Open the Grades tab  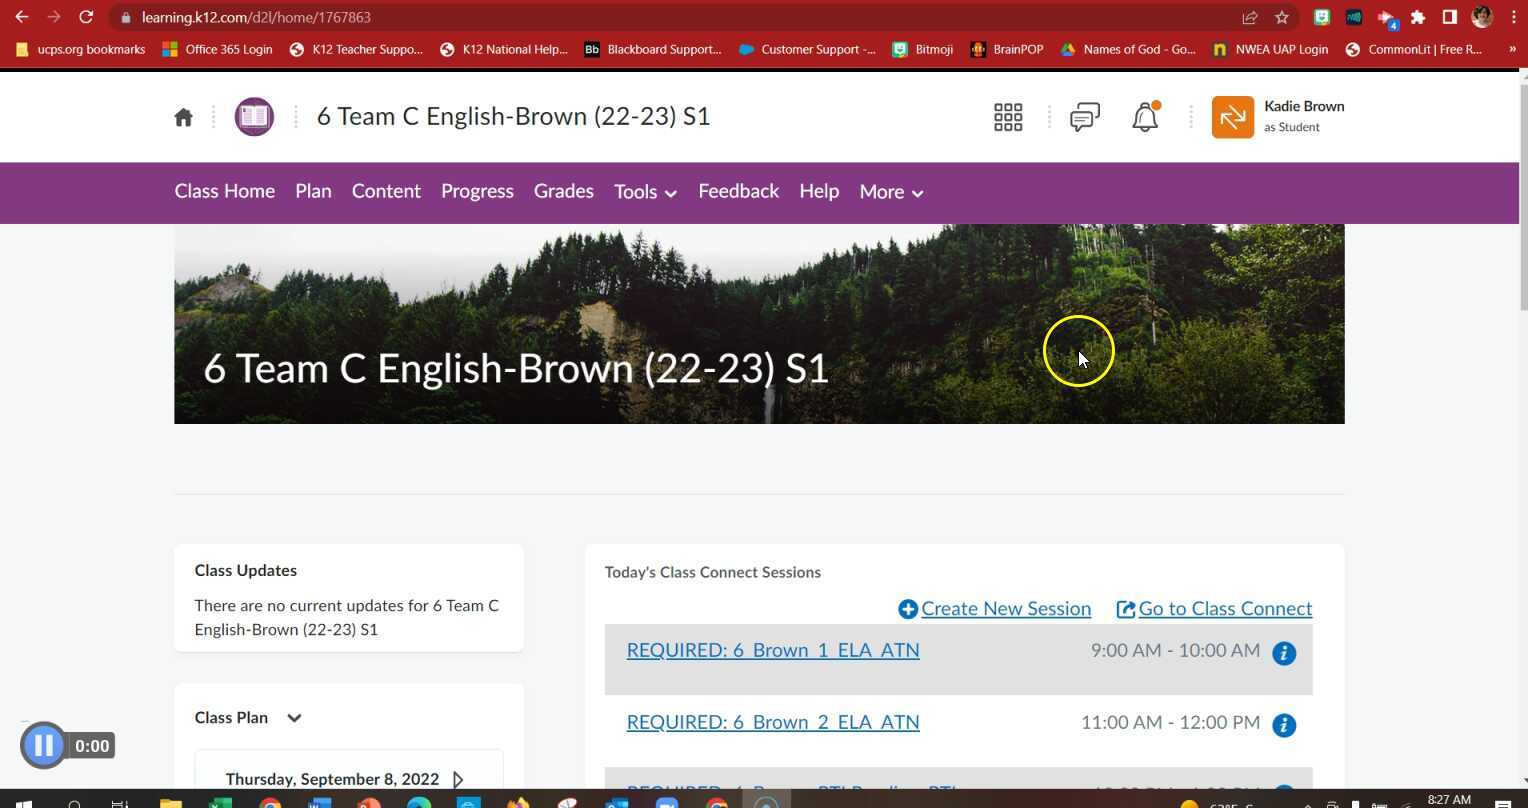563,191
